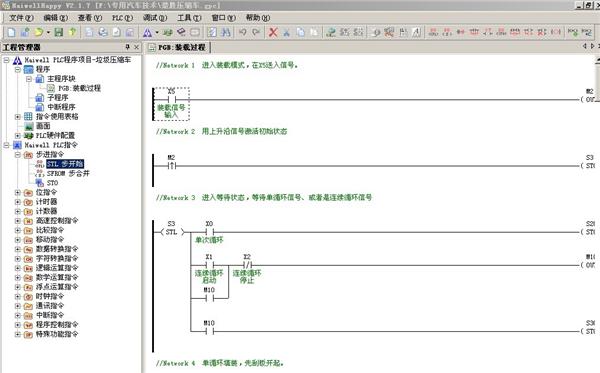This screenshot has width=600, height=373.
Task: Click the New file toolbar icon
Action: (x=11, y=33)
